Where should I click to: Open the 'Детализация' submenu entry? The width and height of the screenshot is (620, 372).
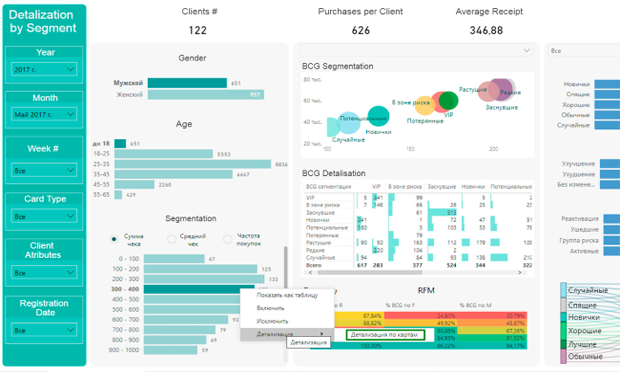pyautogui.click(x=287, y=334)
